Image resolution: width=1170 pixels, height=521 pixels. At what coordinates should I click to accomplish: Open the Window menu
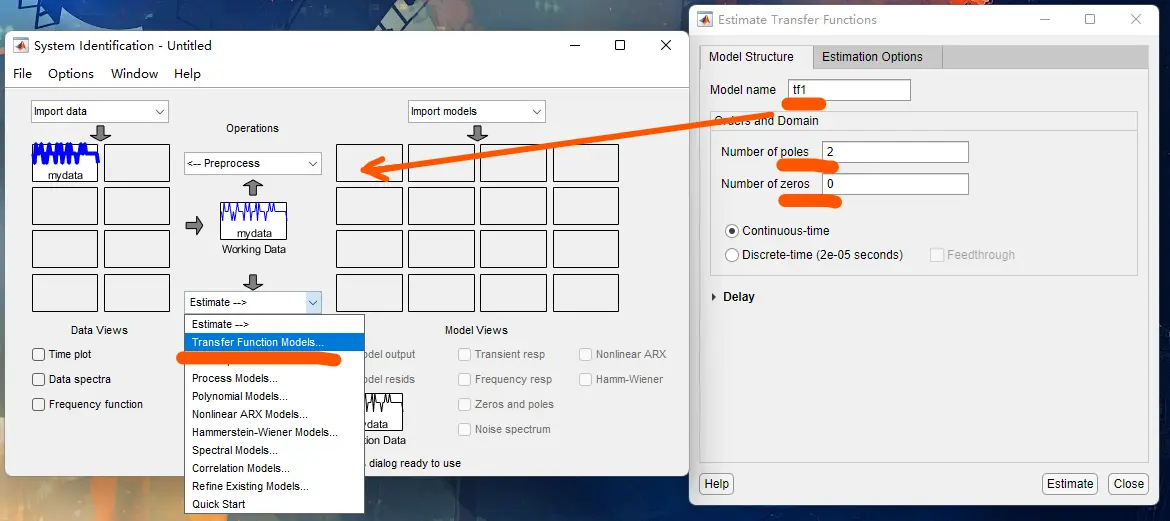point(134,74)
